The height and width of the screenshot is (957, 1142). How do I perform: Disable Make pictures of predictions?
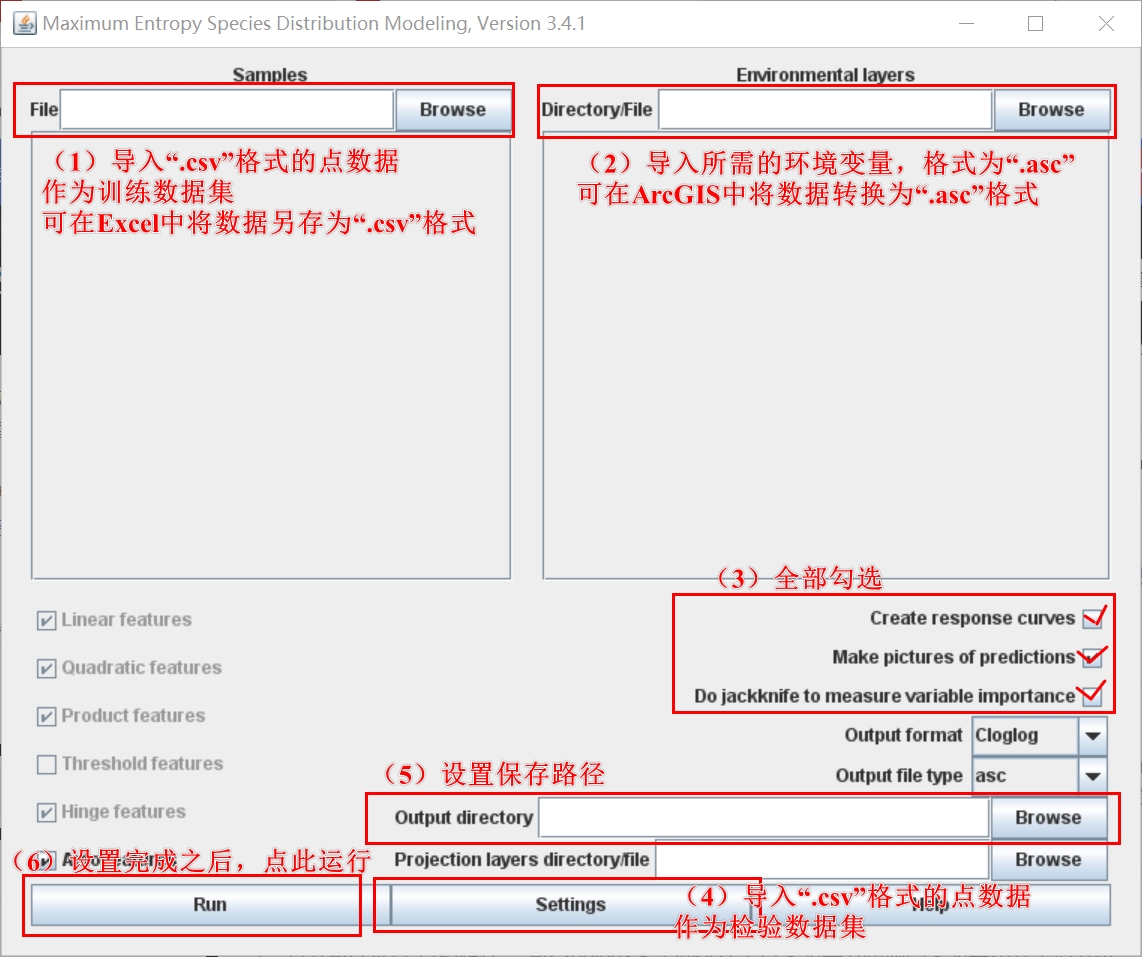click(x=1092, y=657)
